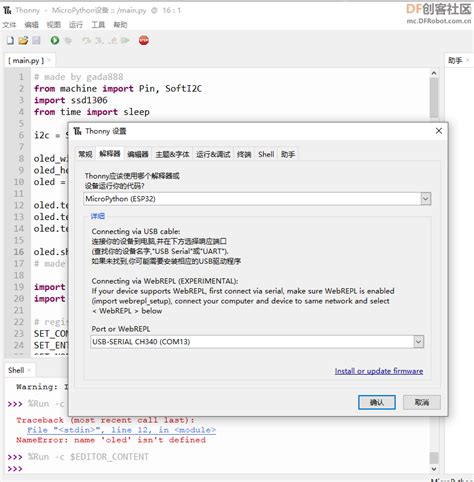This screenshot has width=474, height=482.
Task: Switch to the 常规 settings tab
Action: click(x=85, y=154)
